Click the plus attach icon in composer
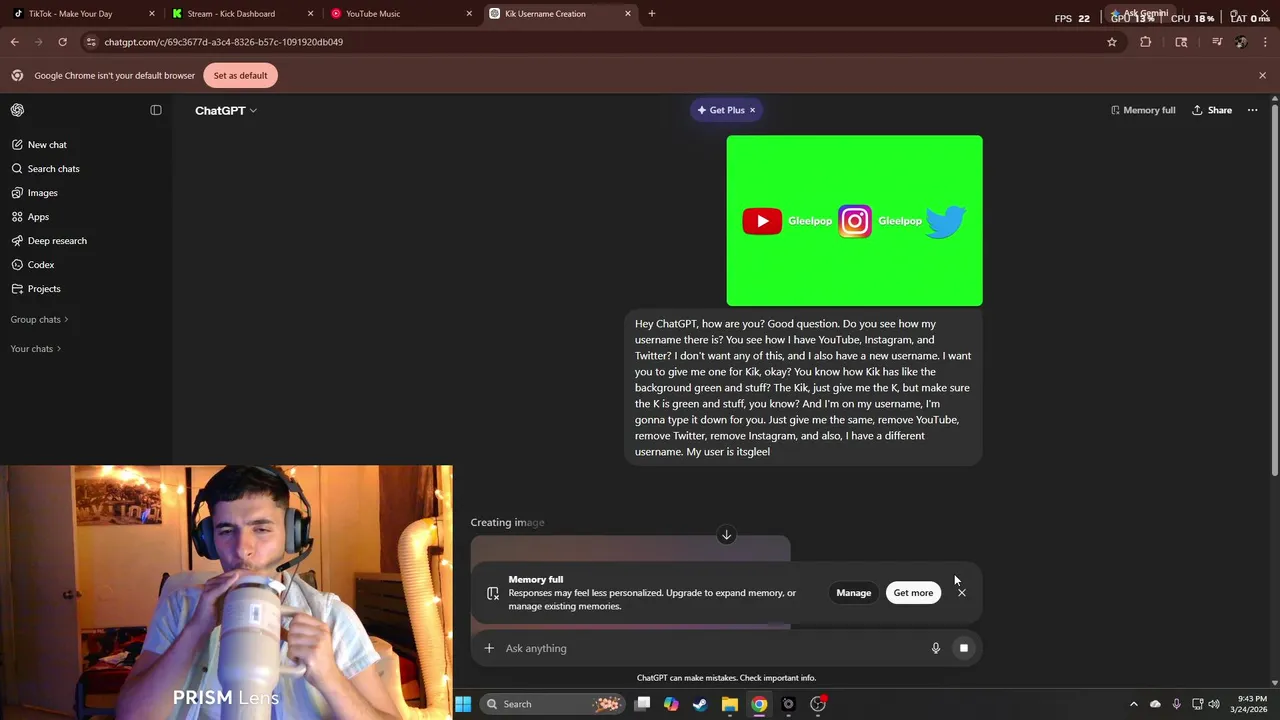1280x720 pixels. point(489,648)
